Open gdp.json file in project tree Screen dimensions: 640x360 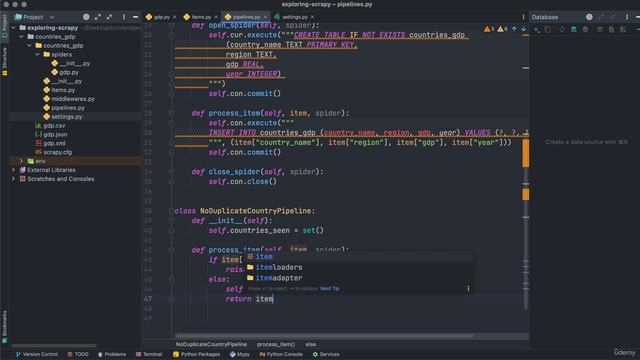(x=51, y=134)
